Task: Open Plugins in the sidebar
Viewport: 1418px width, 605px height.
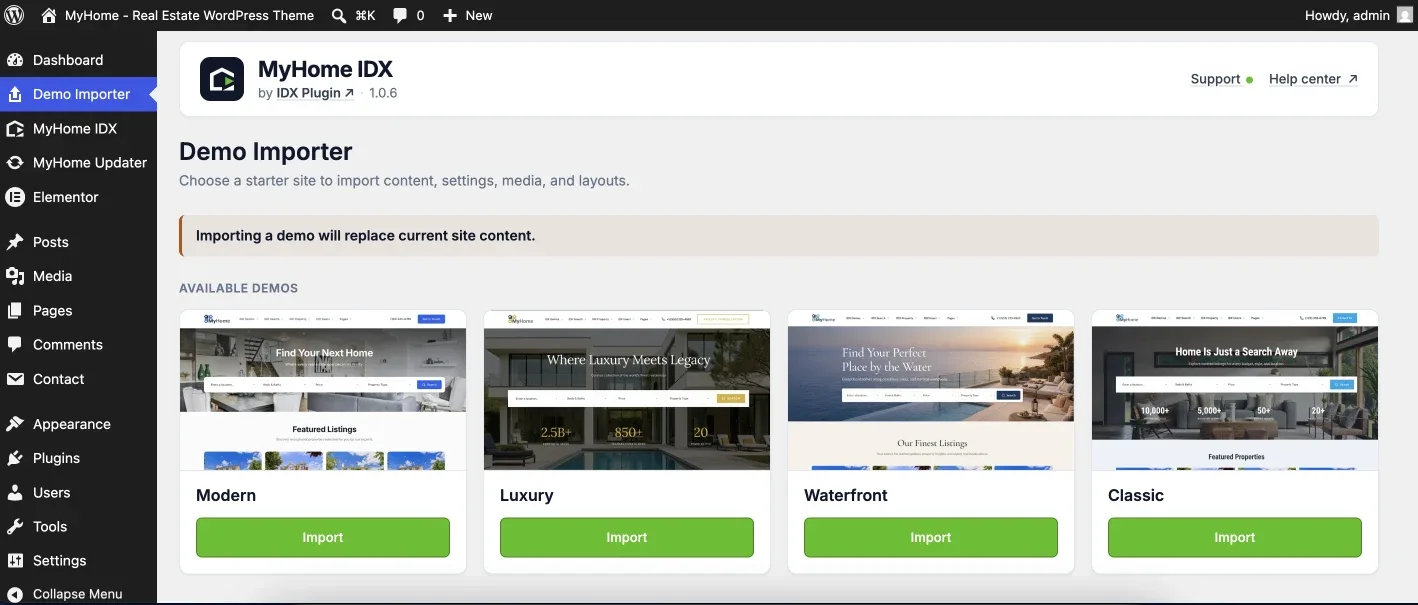Action: pyautogui.click(x=57, y=458)
